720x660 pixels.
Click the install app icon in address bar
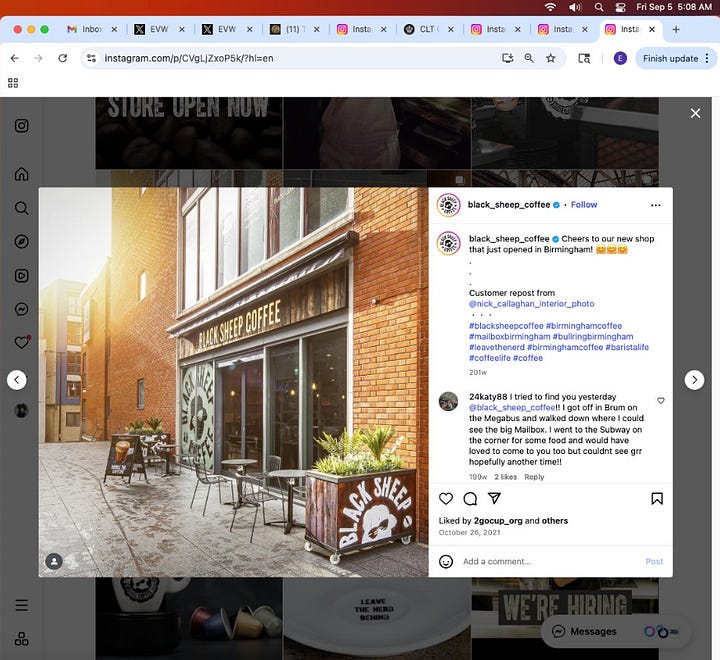tap(507, 58)
